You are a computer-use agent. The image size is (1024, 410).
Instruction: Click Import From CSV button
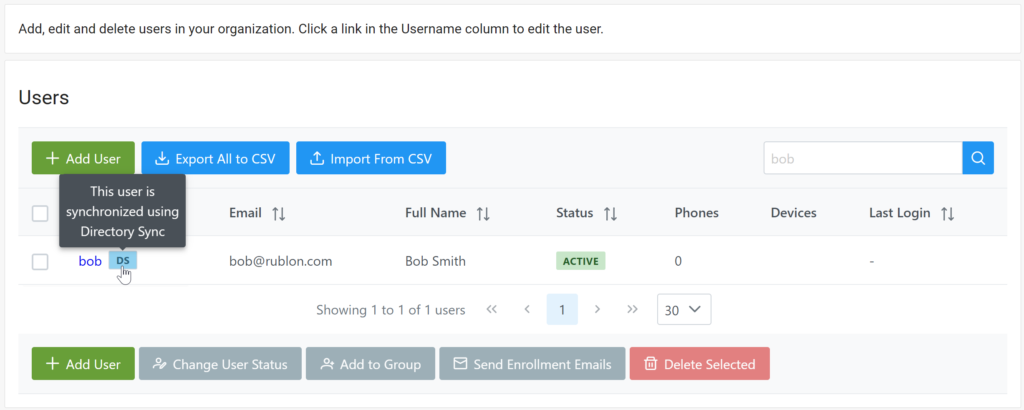371,158
